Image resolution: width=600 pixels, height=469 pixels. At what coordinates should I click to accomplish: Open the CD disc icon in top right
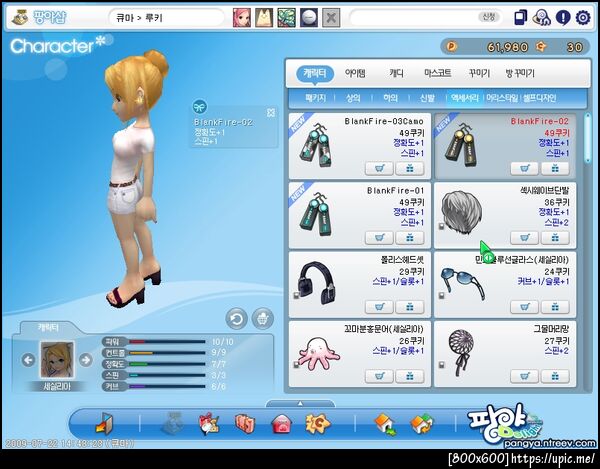pos(541,18)
